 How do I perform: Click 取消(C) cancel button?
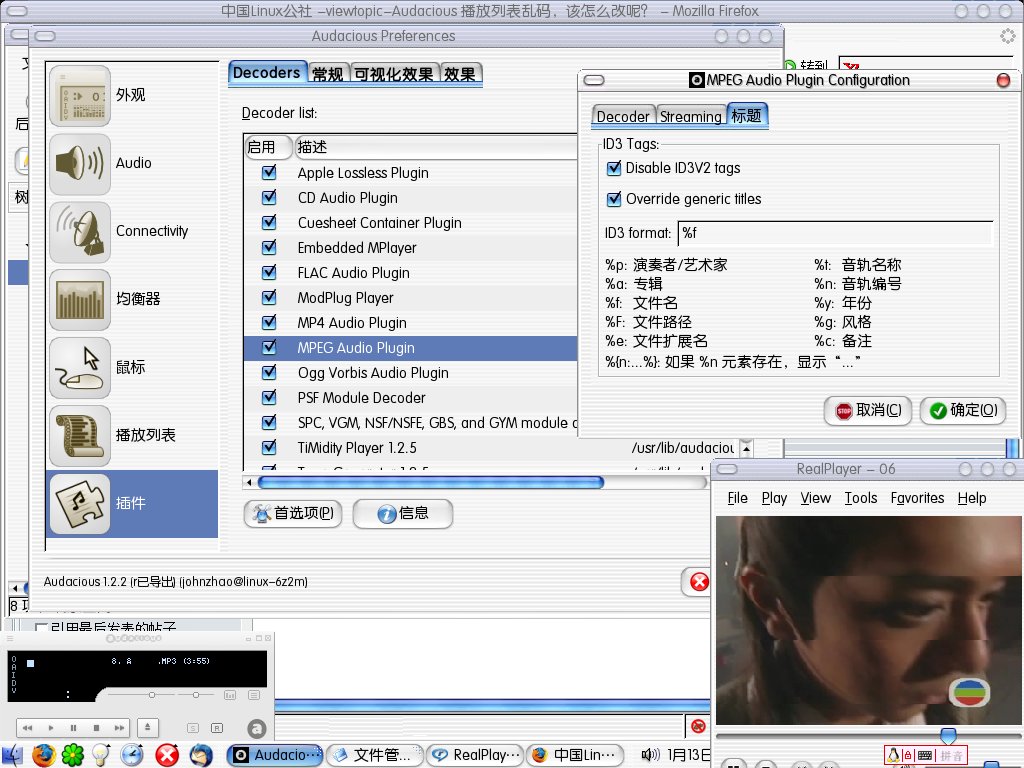coord(868,411)
